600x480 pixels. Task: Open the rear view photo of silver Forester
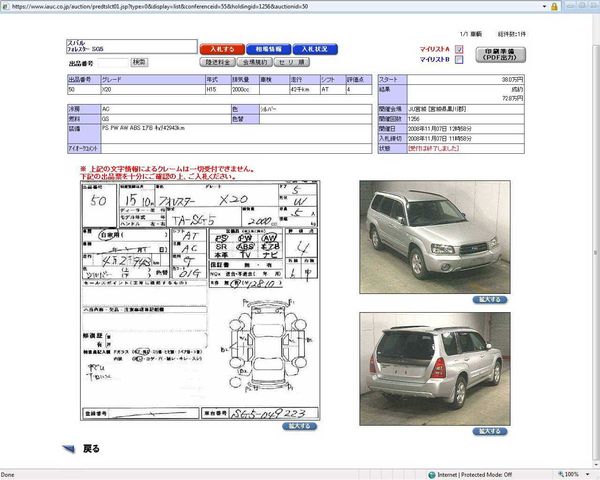[435, 369]
